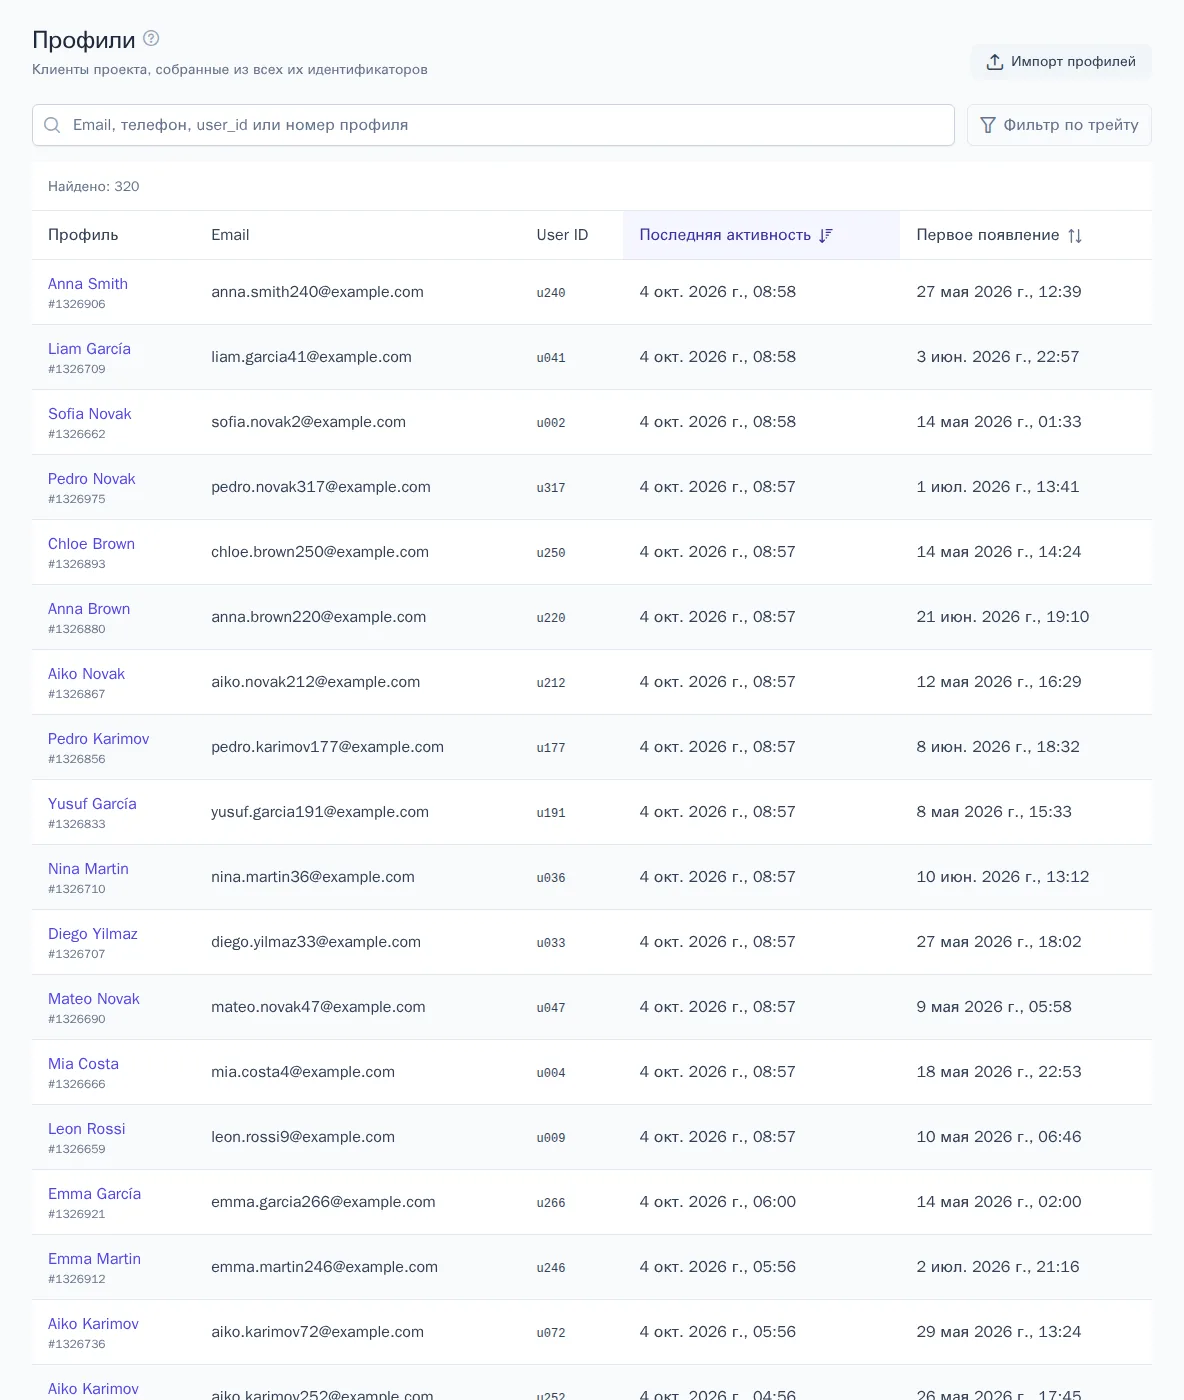Click user ID u250

coord(551,553)
